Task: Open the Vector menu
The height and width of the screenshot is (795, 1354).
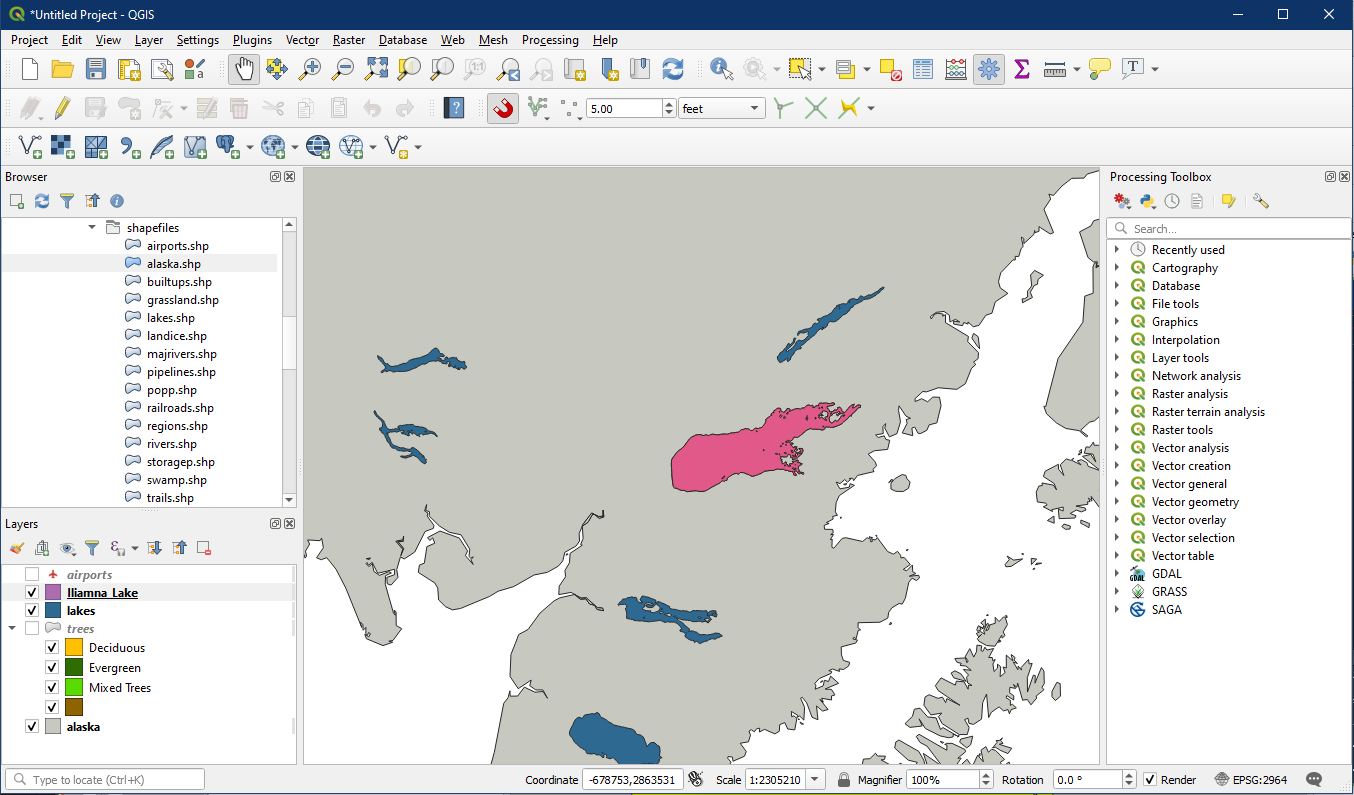Action: point(302,40)
